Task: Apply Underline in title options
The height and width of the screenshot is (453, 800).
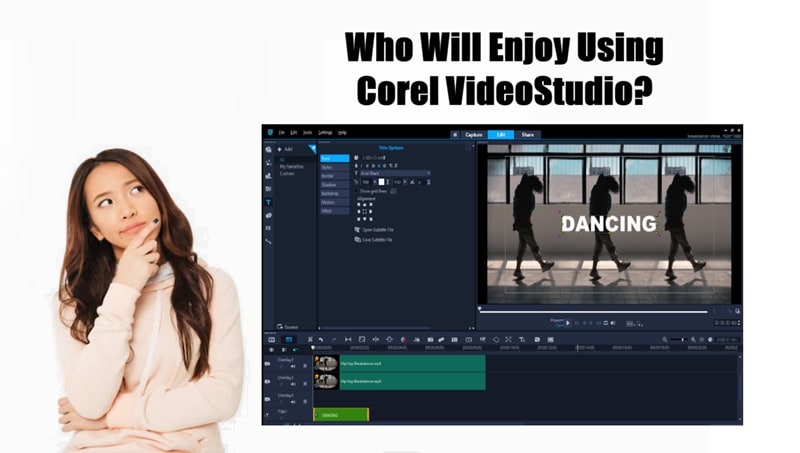Action: pyautogui.click(x=367, y=166)
